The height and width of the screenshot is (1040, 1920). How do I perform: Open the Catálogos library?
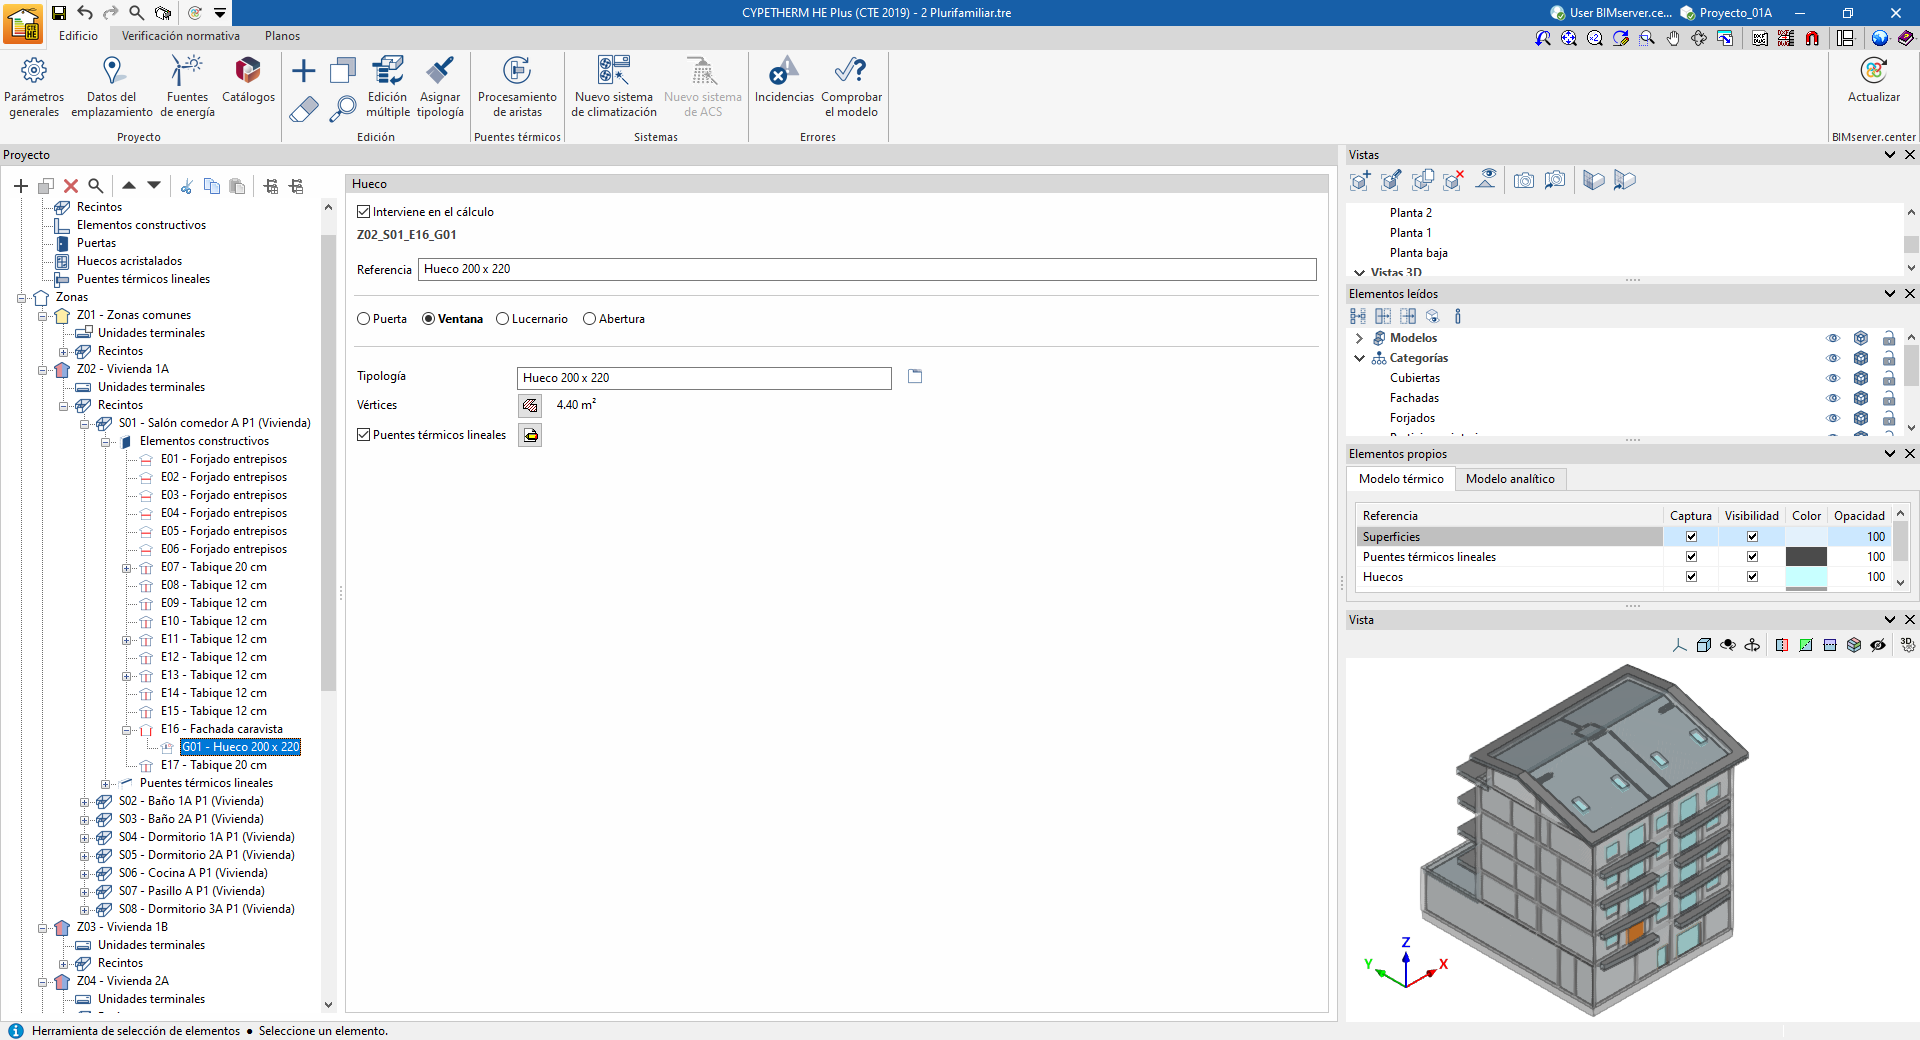point(248,80)
